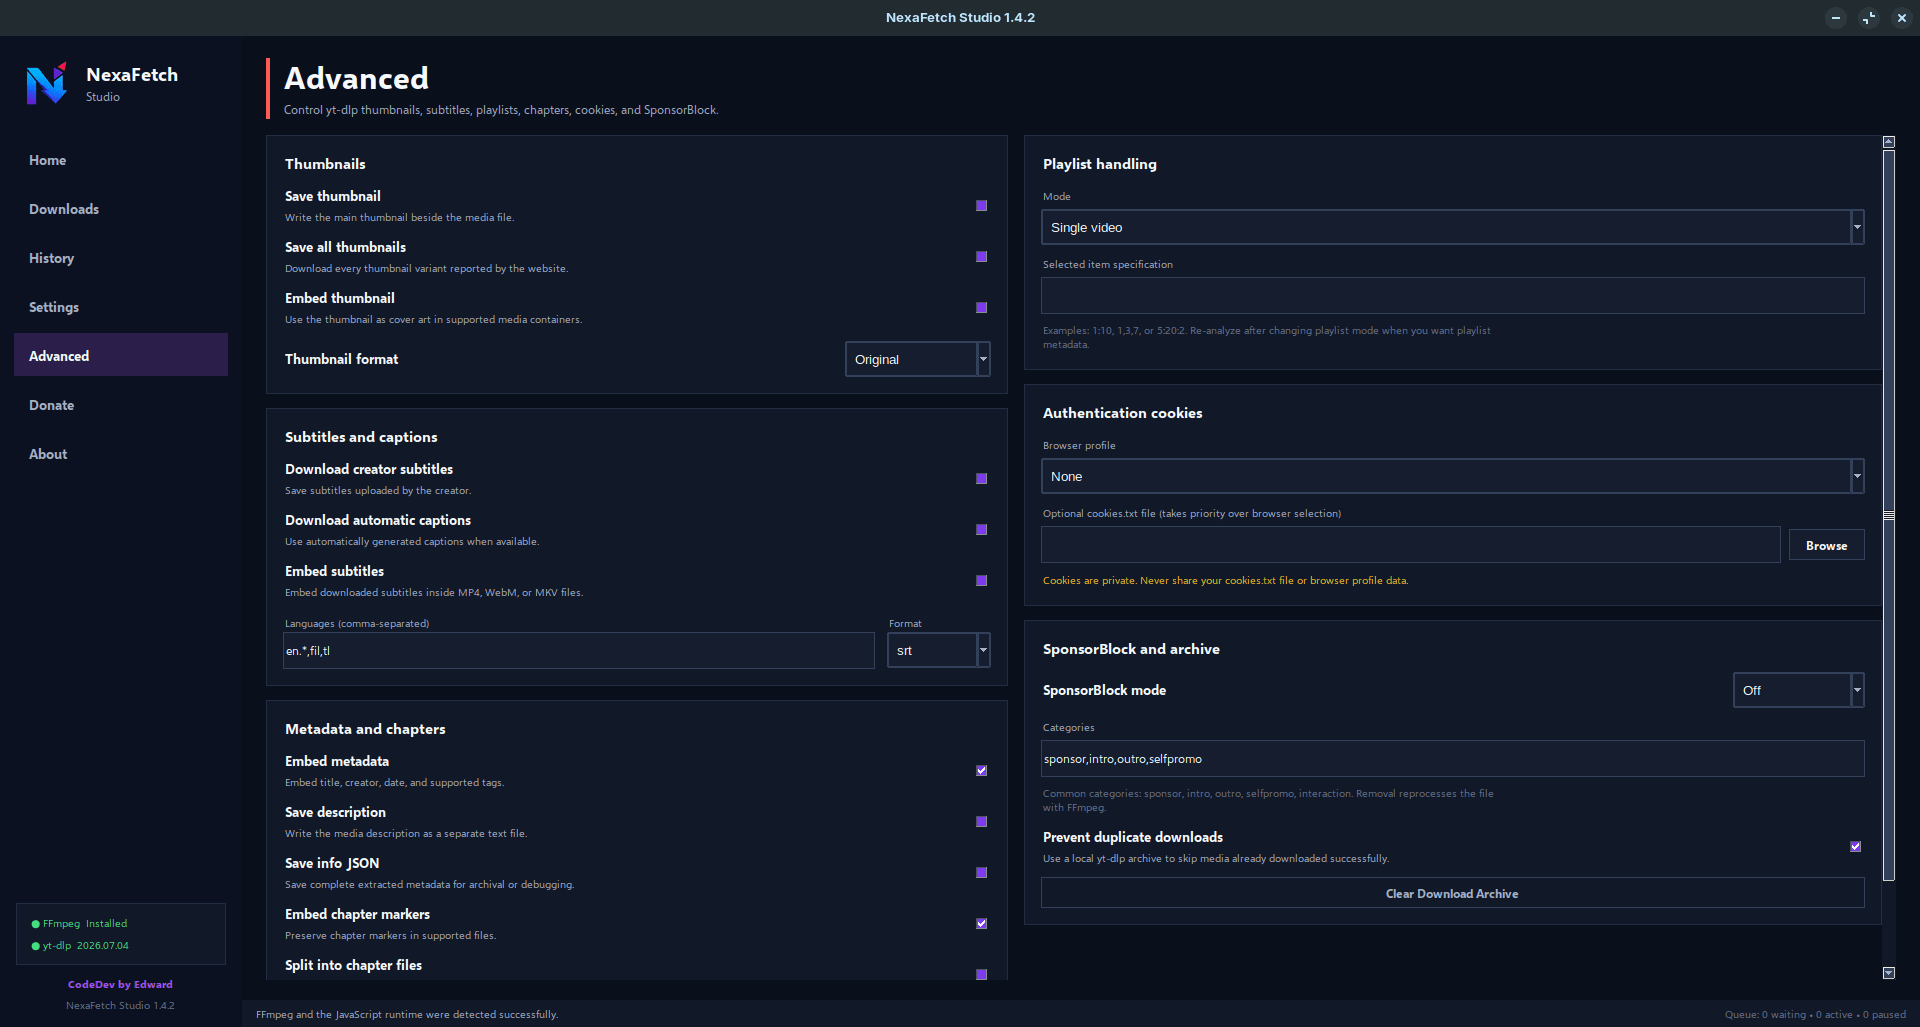Switch to the Settings page

[x=121, y=307]
